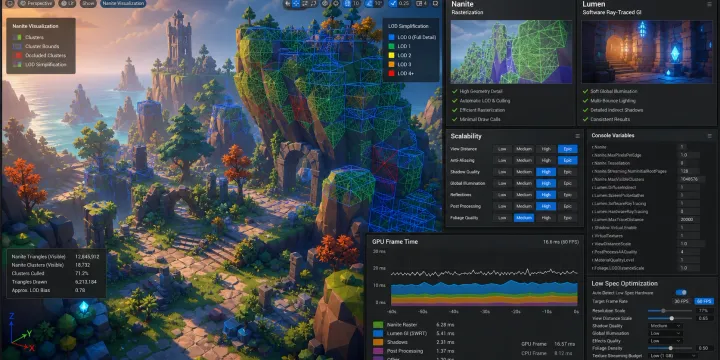Activate the Rotate gizmo tool
The width and height of the screenshot is (720, 360).
coord(305,3)
